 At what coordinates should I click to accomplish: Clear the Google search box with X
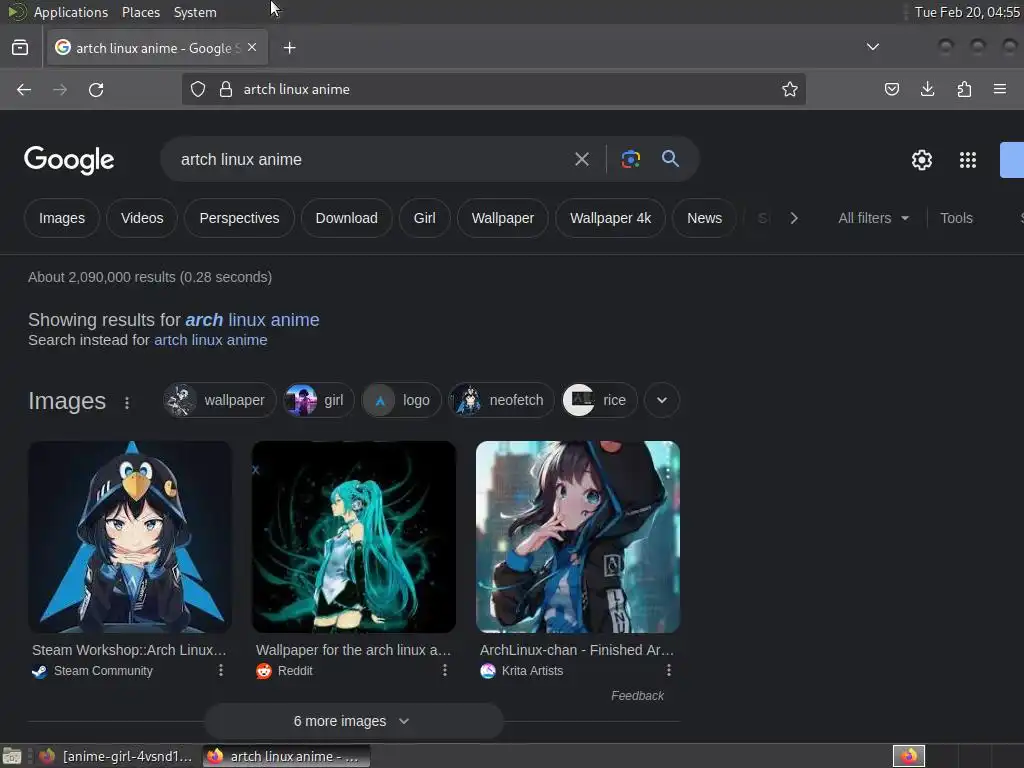[581, 159]
